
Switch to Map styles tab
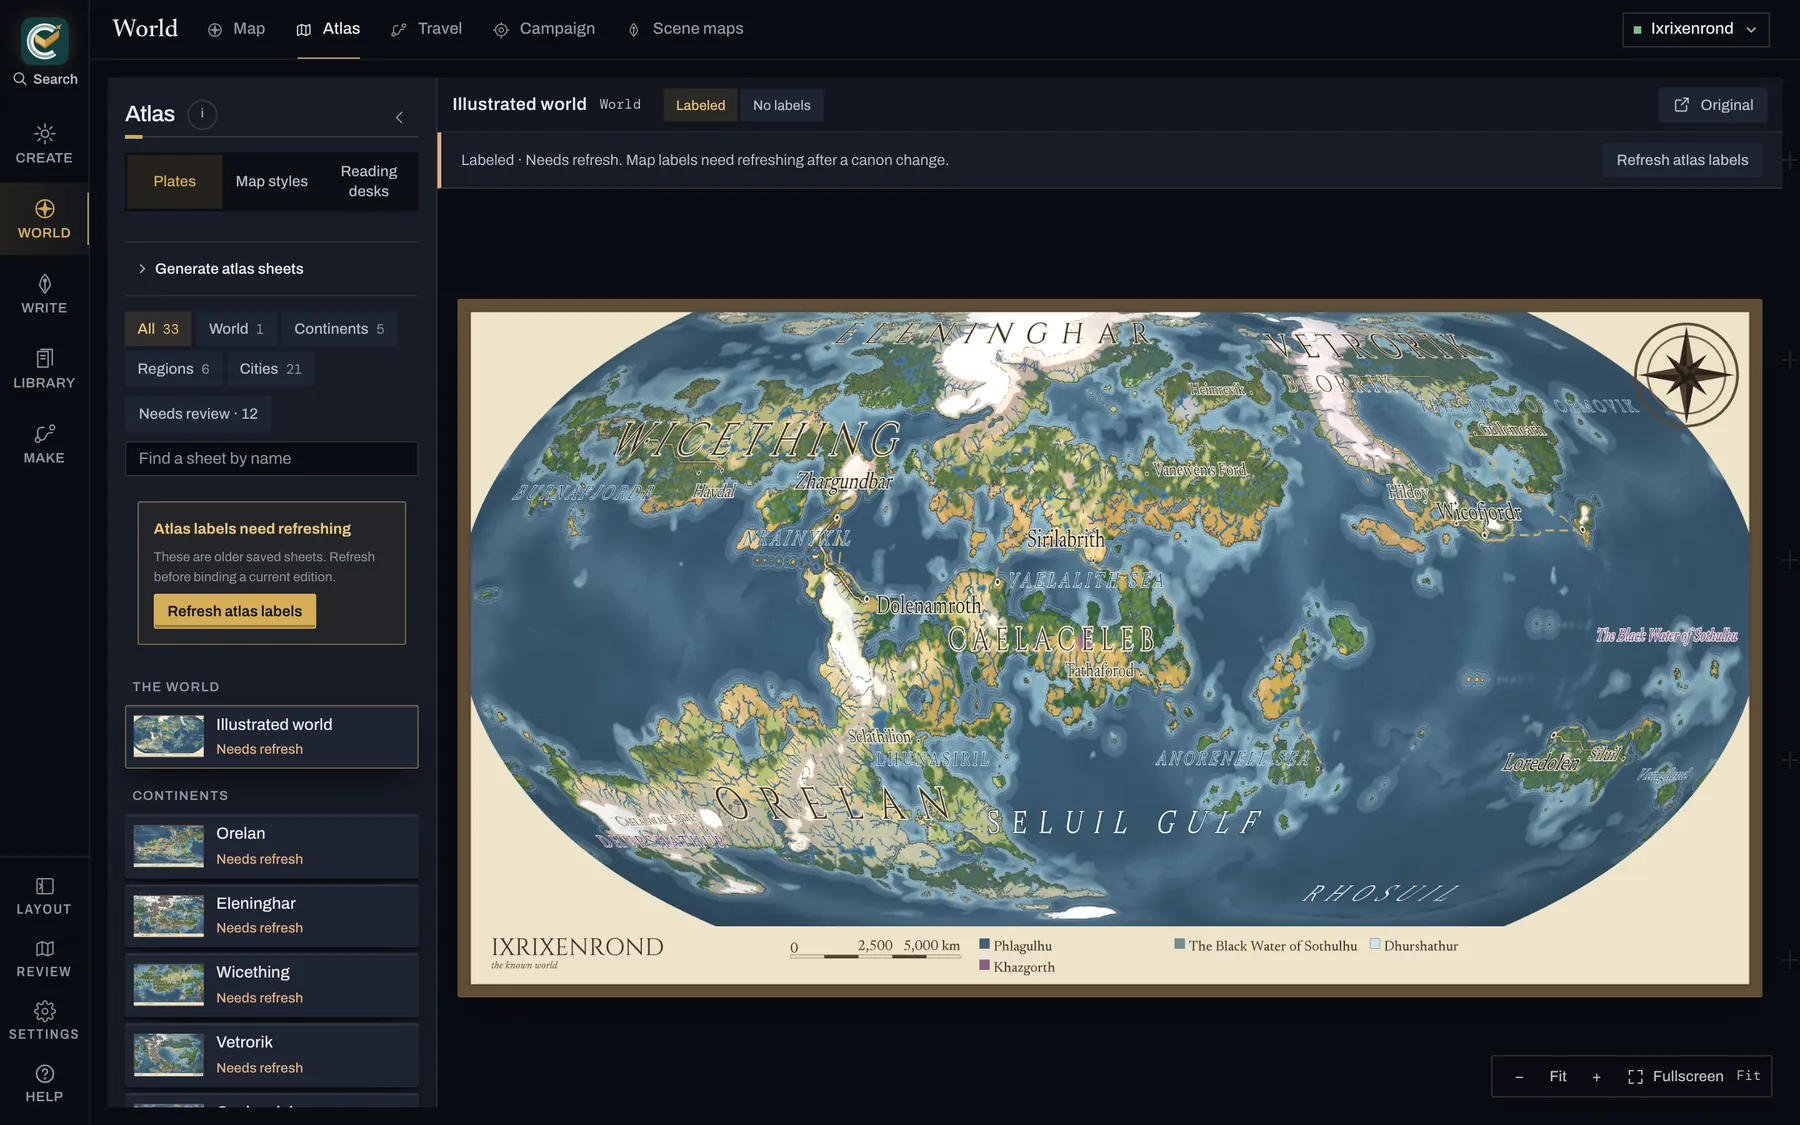(x=272, y=181)
